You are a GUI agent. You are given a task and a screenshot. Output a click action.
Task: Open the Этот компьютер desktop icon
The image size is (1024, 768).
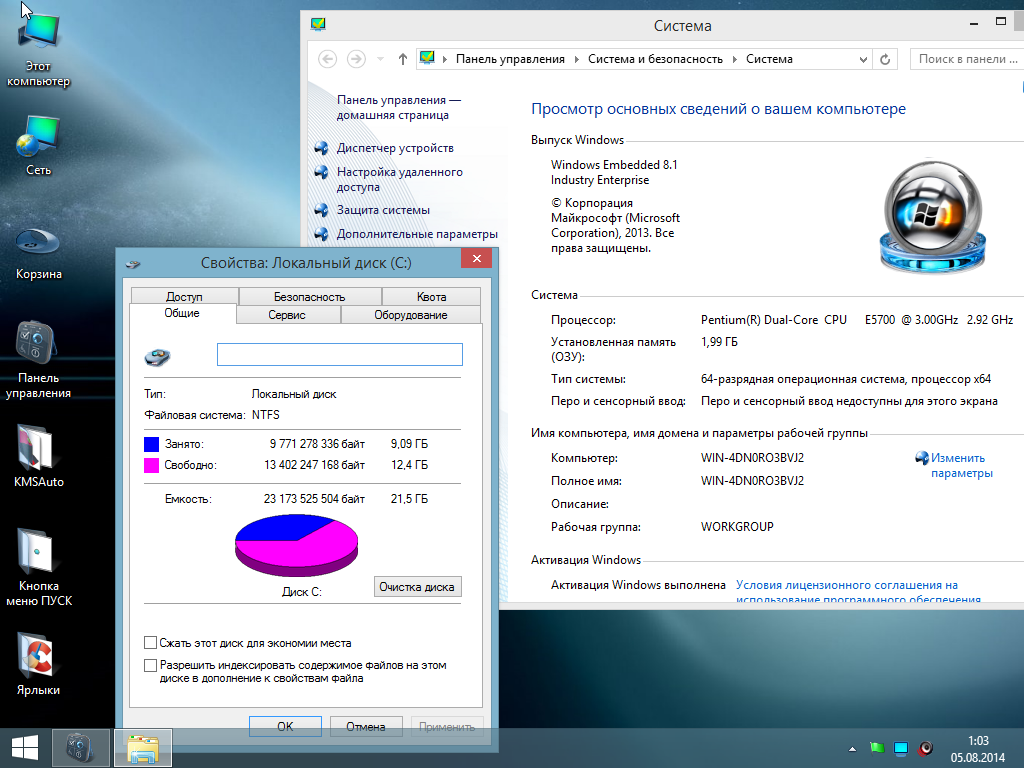click(38, 49)
